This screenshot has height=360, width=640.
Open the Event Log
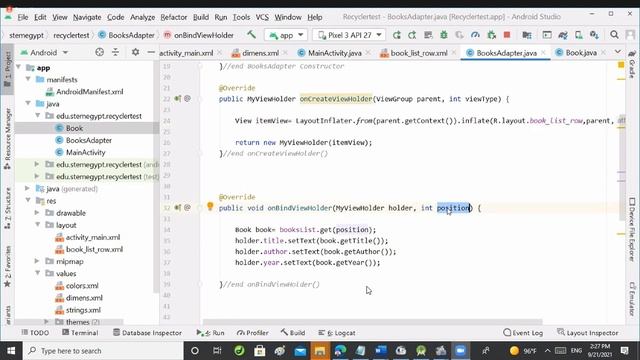click(x=523, y=333)
